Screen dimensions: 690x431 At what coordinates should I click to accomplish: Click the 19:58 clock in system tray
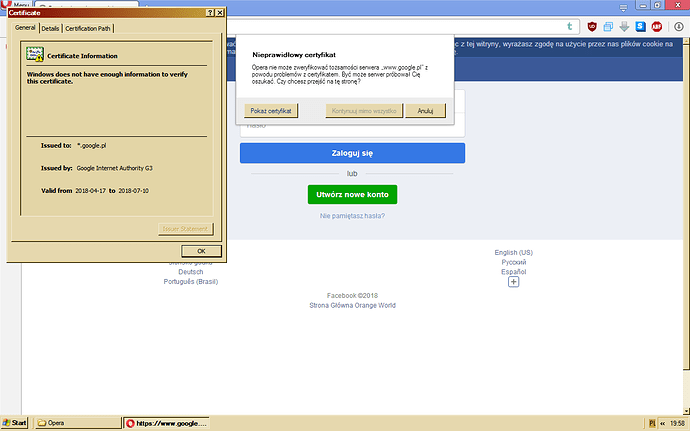click(677, 424)
